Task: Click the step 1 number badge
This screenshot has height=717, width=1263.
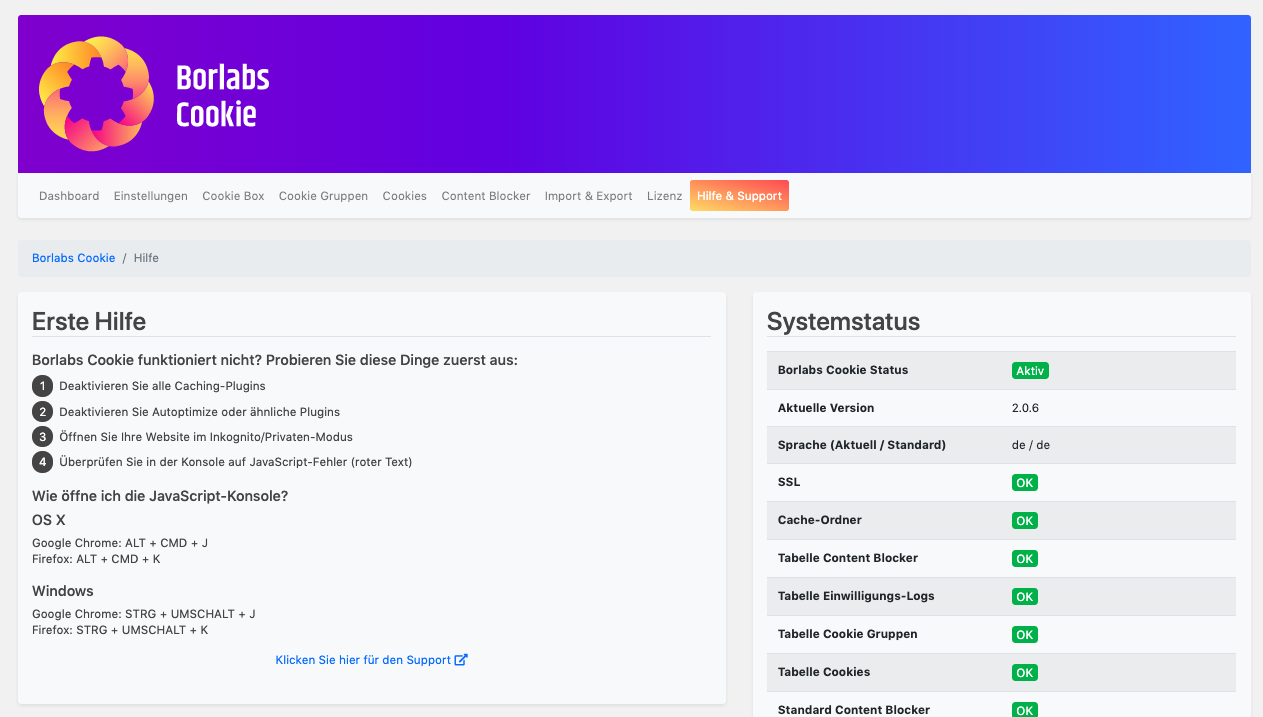Action: click(x=42, y=386)
